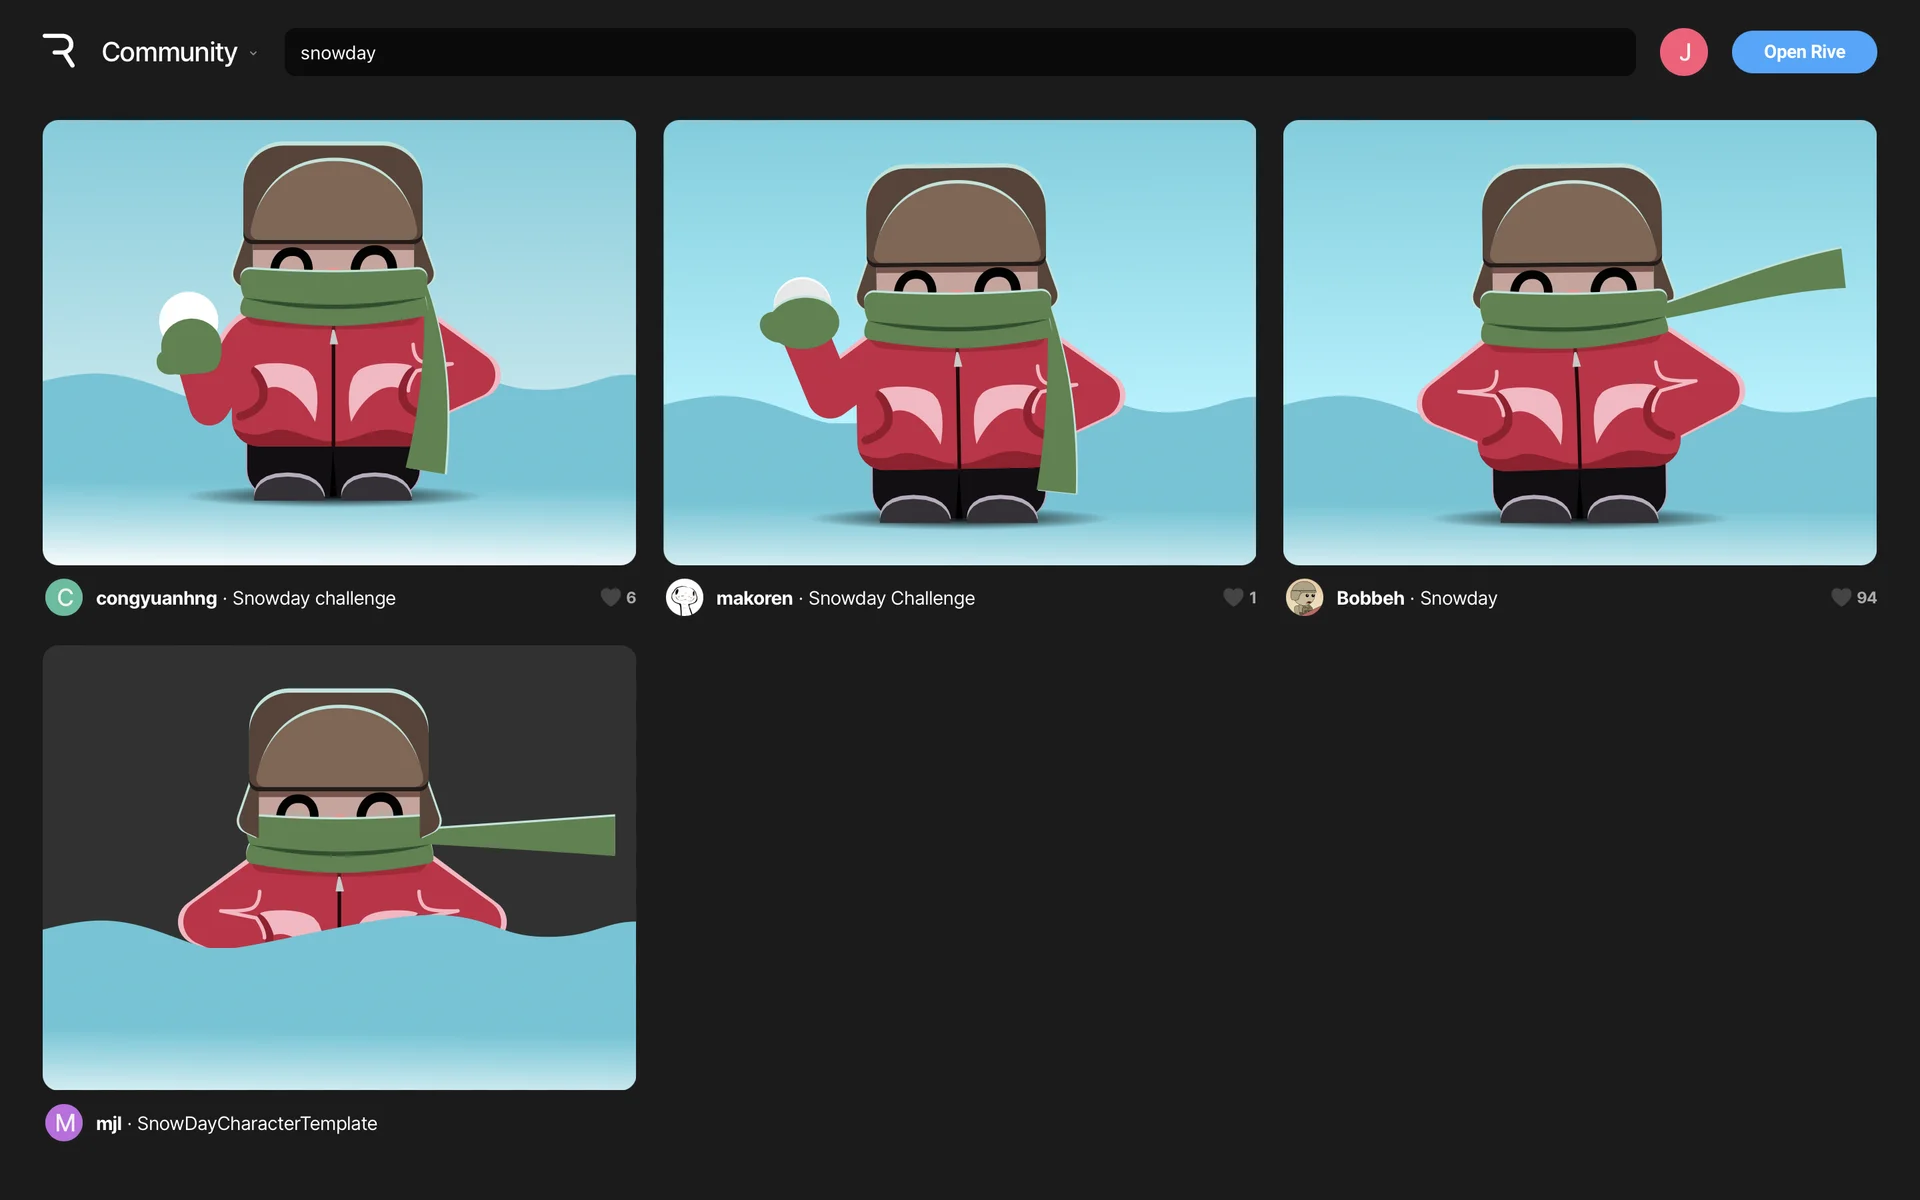Screen dimensions: 1920x1200
Task: Open the Community menu label
Action: [x=169, y=52]
